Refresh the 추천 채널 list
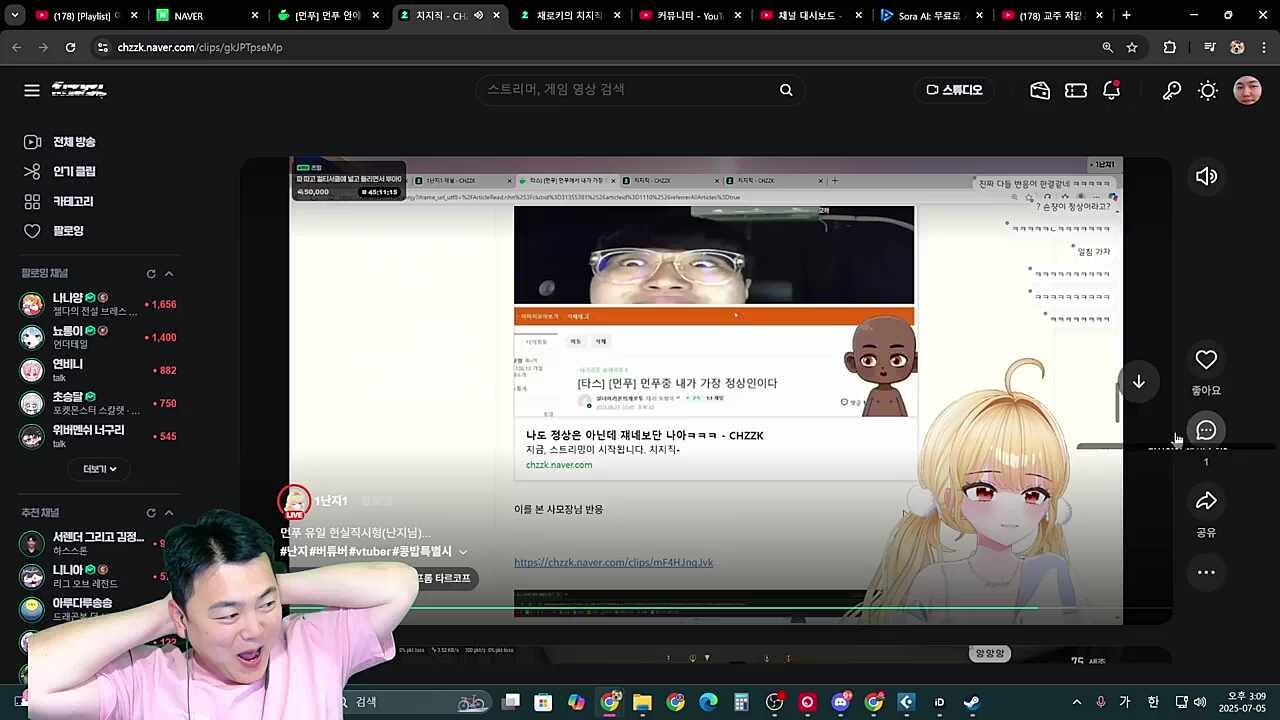The height and width of the screenshot is (720, 1280). click(x=151, y=513)
